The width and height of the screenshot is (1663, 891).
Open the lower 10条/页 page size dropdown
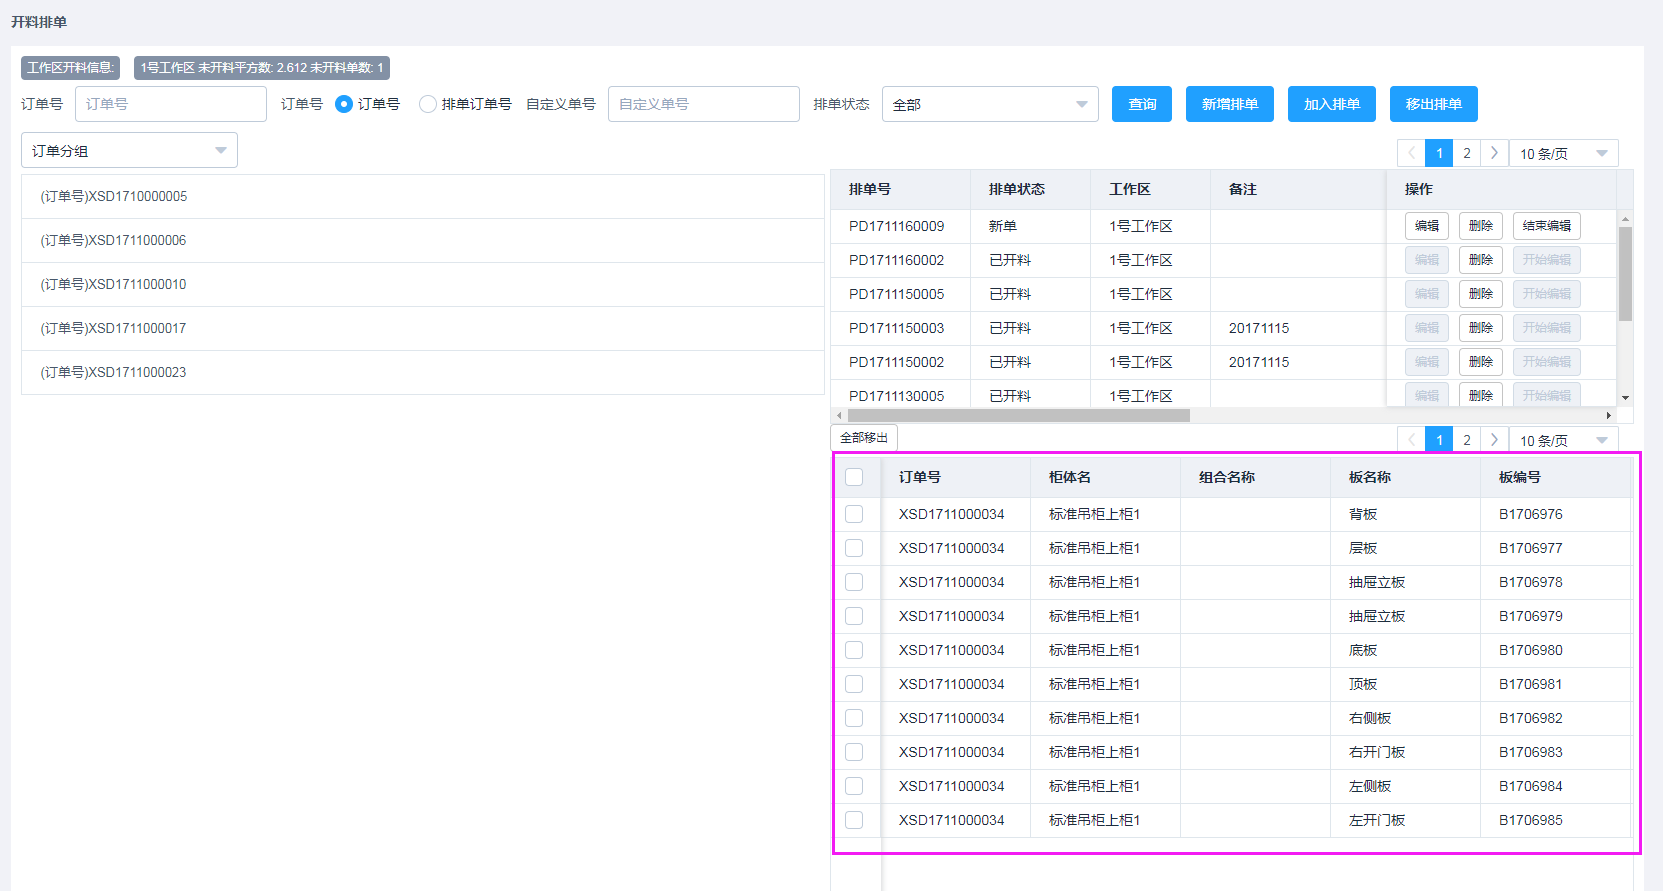pos(1563,440)
